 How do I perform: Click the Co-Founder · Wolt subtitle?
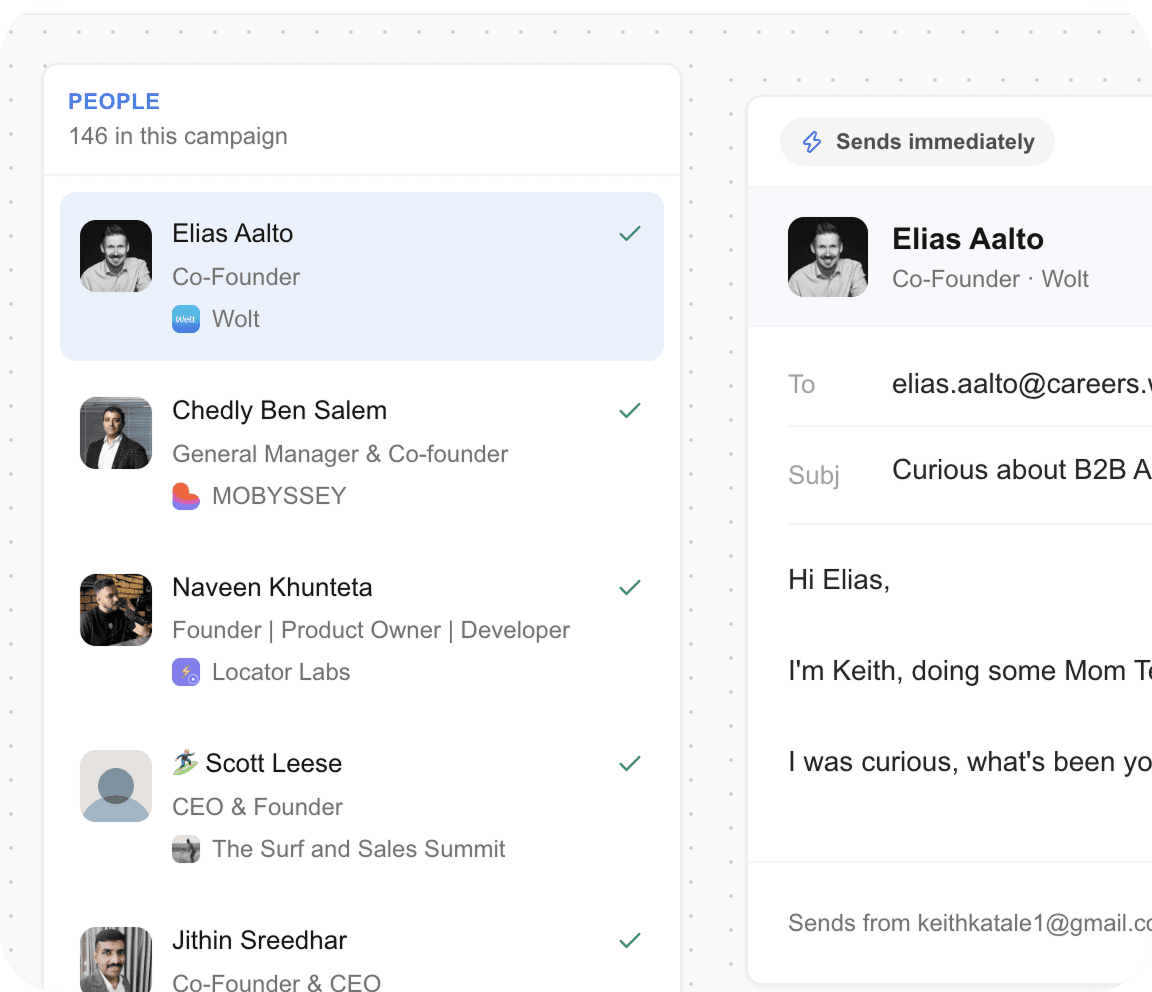tap(990, 279)
